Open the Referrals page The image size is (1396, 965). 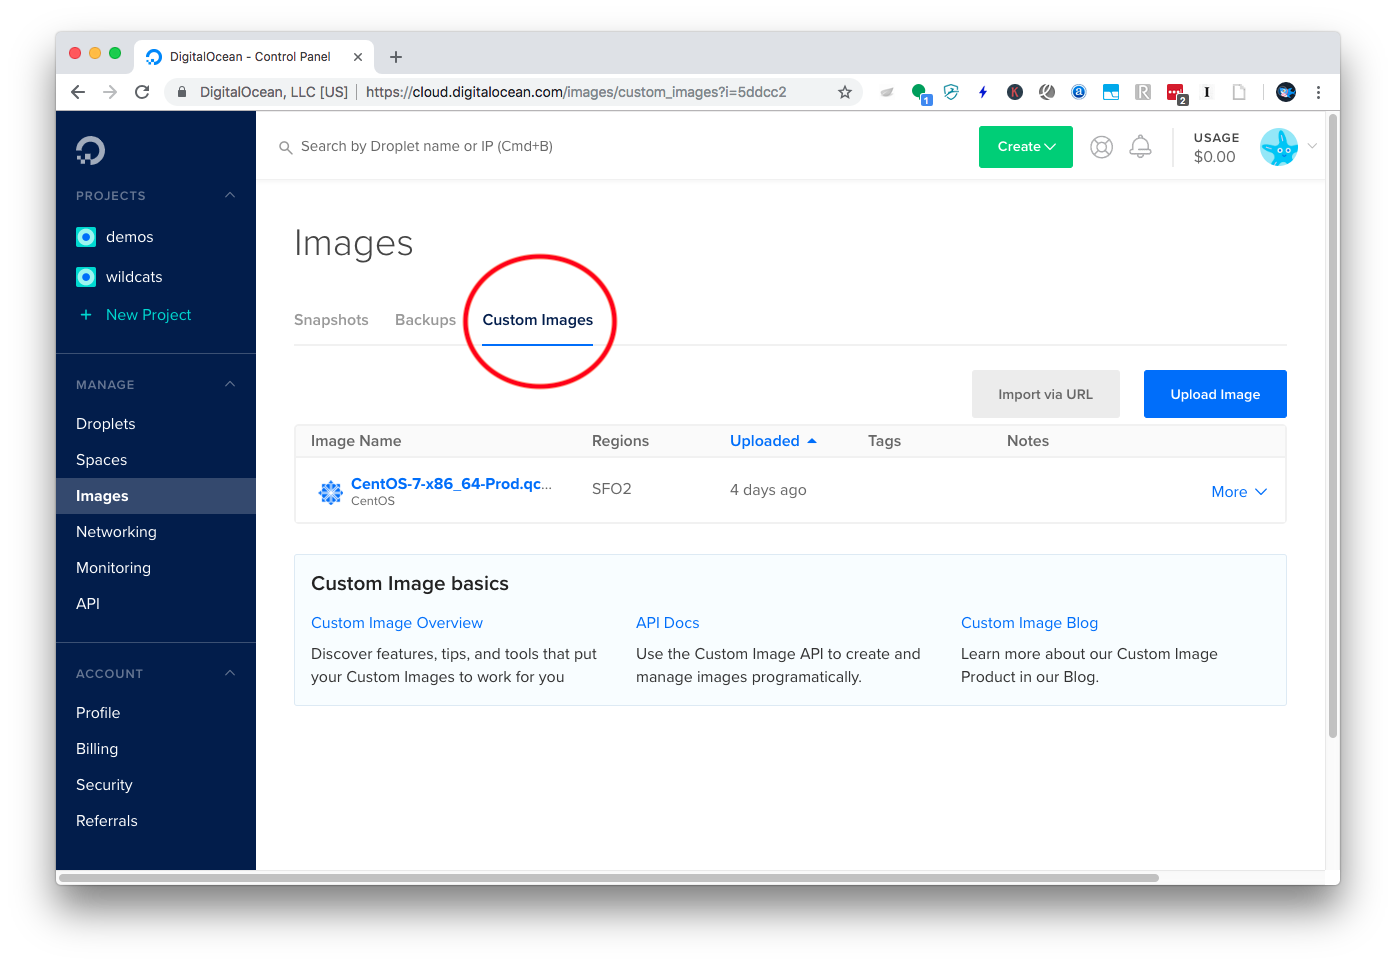point(107,821)
